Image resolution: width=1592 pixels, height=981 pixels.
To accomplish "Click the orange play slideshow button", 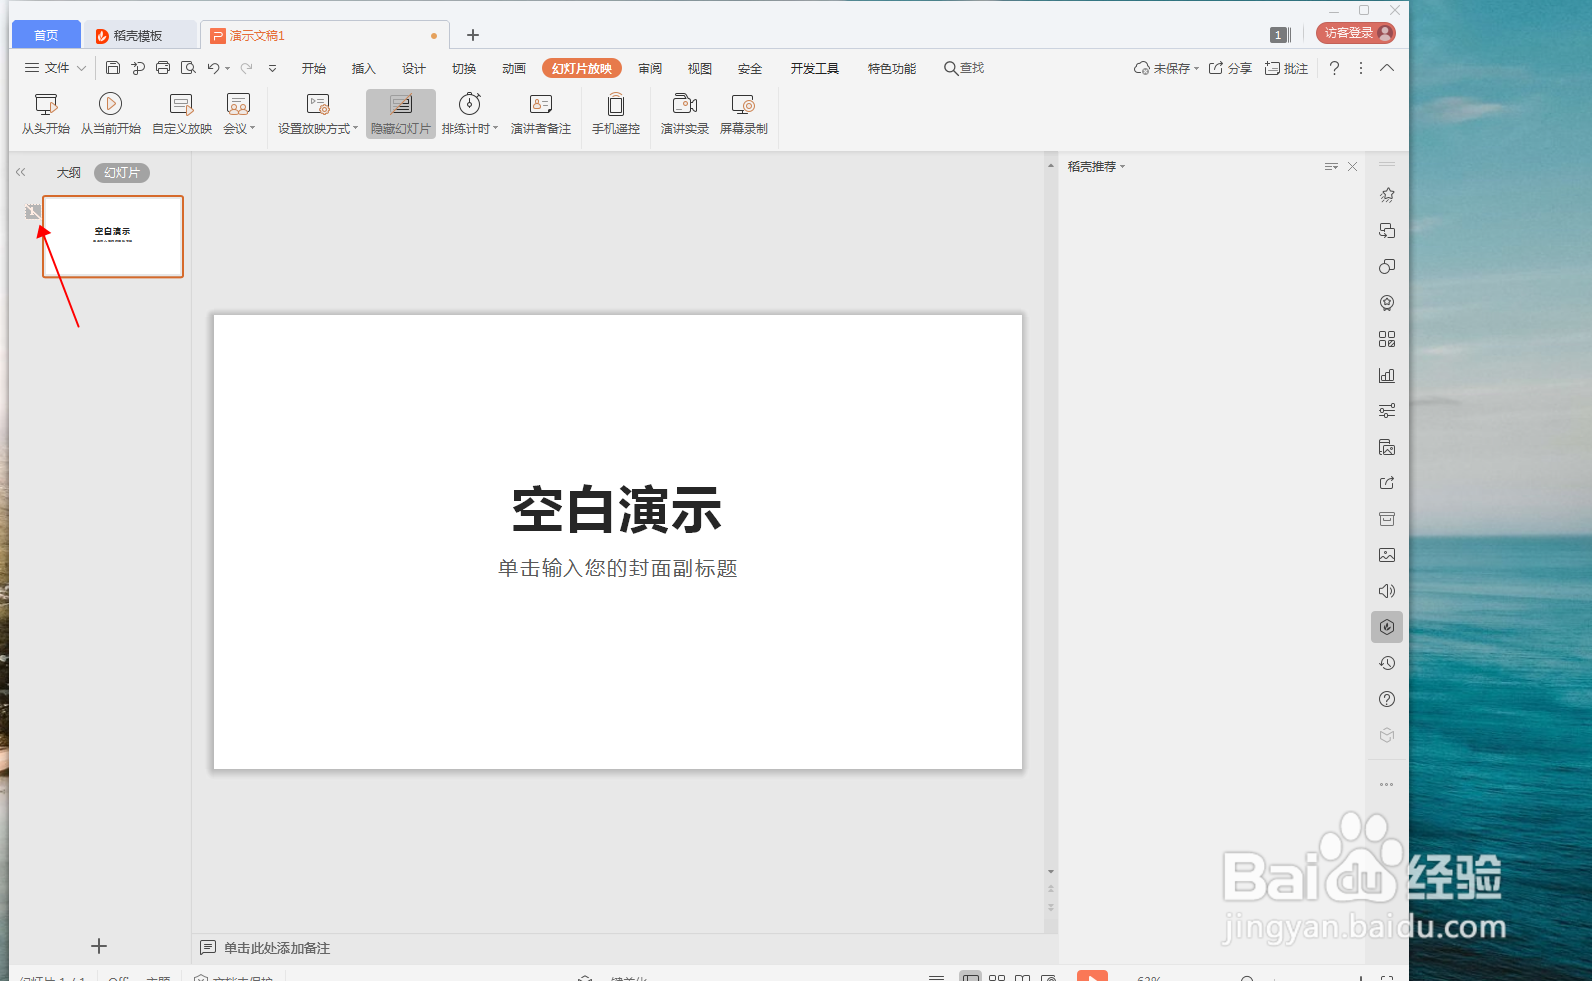I will [1092, 975].
